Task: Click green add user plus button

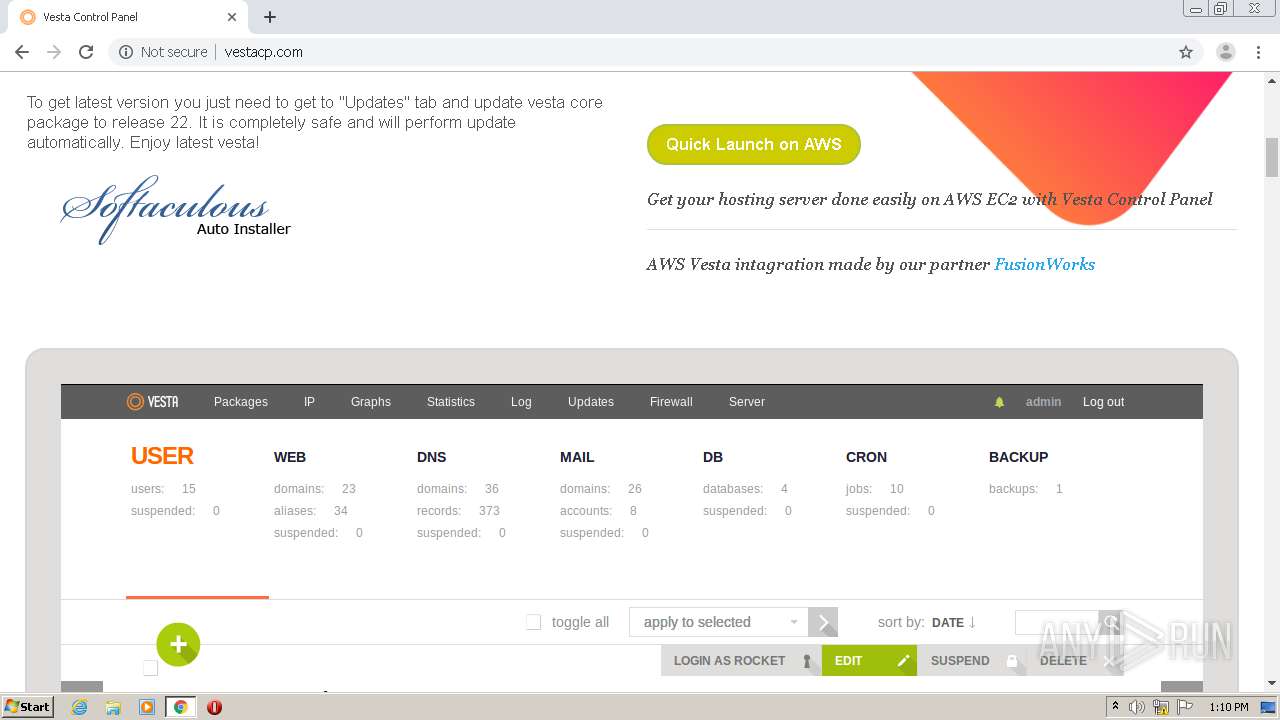Action: pyautogui.click(x=178, y=645)
